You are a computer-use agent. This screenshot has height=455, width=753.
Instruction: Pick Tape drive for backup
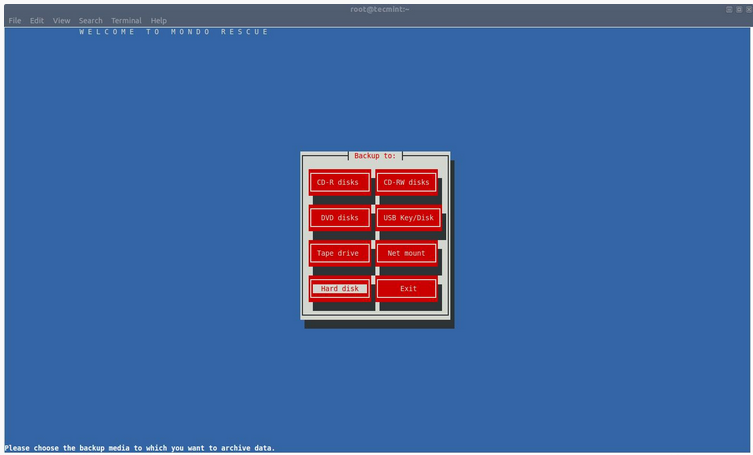coord(340,253)
